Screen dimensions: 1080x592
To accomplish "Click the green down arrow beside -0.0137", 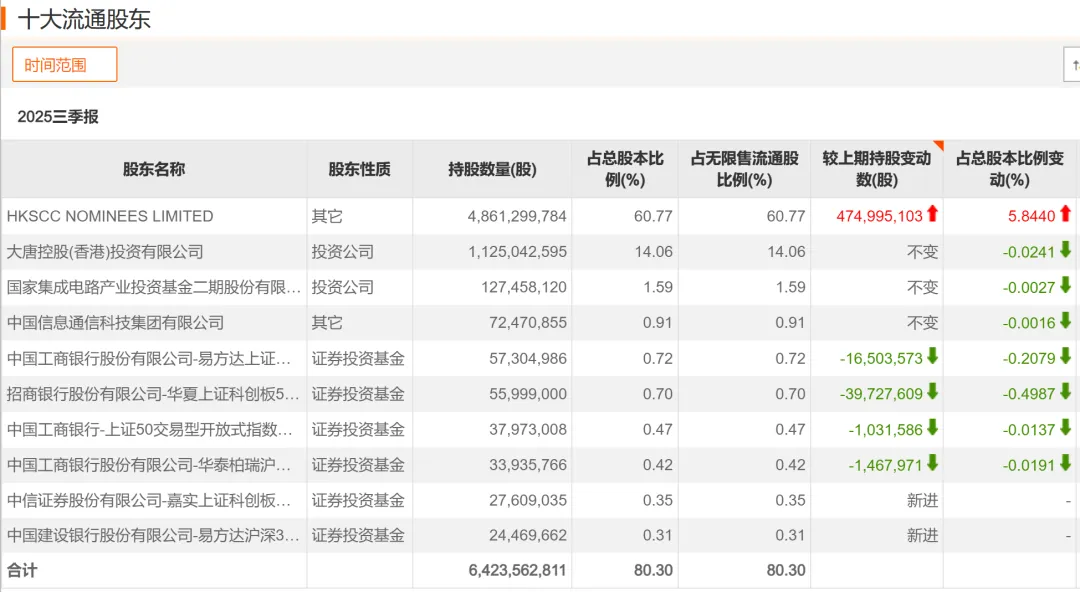I will click(x=1066, y=427).
